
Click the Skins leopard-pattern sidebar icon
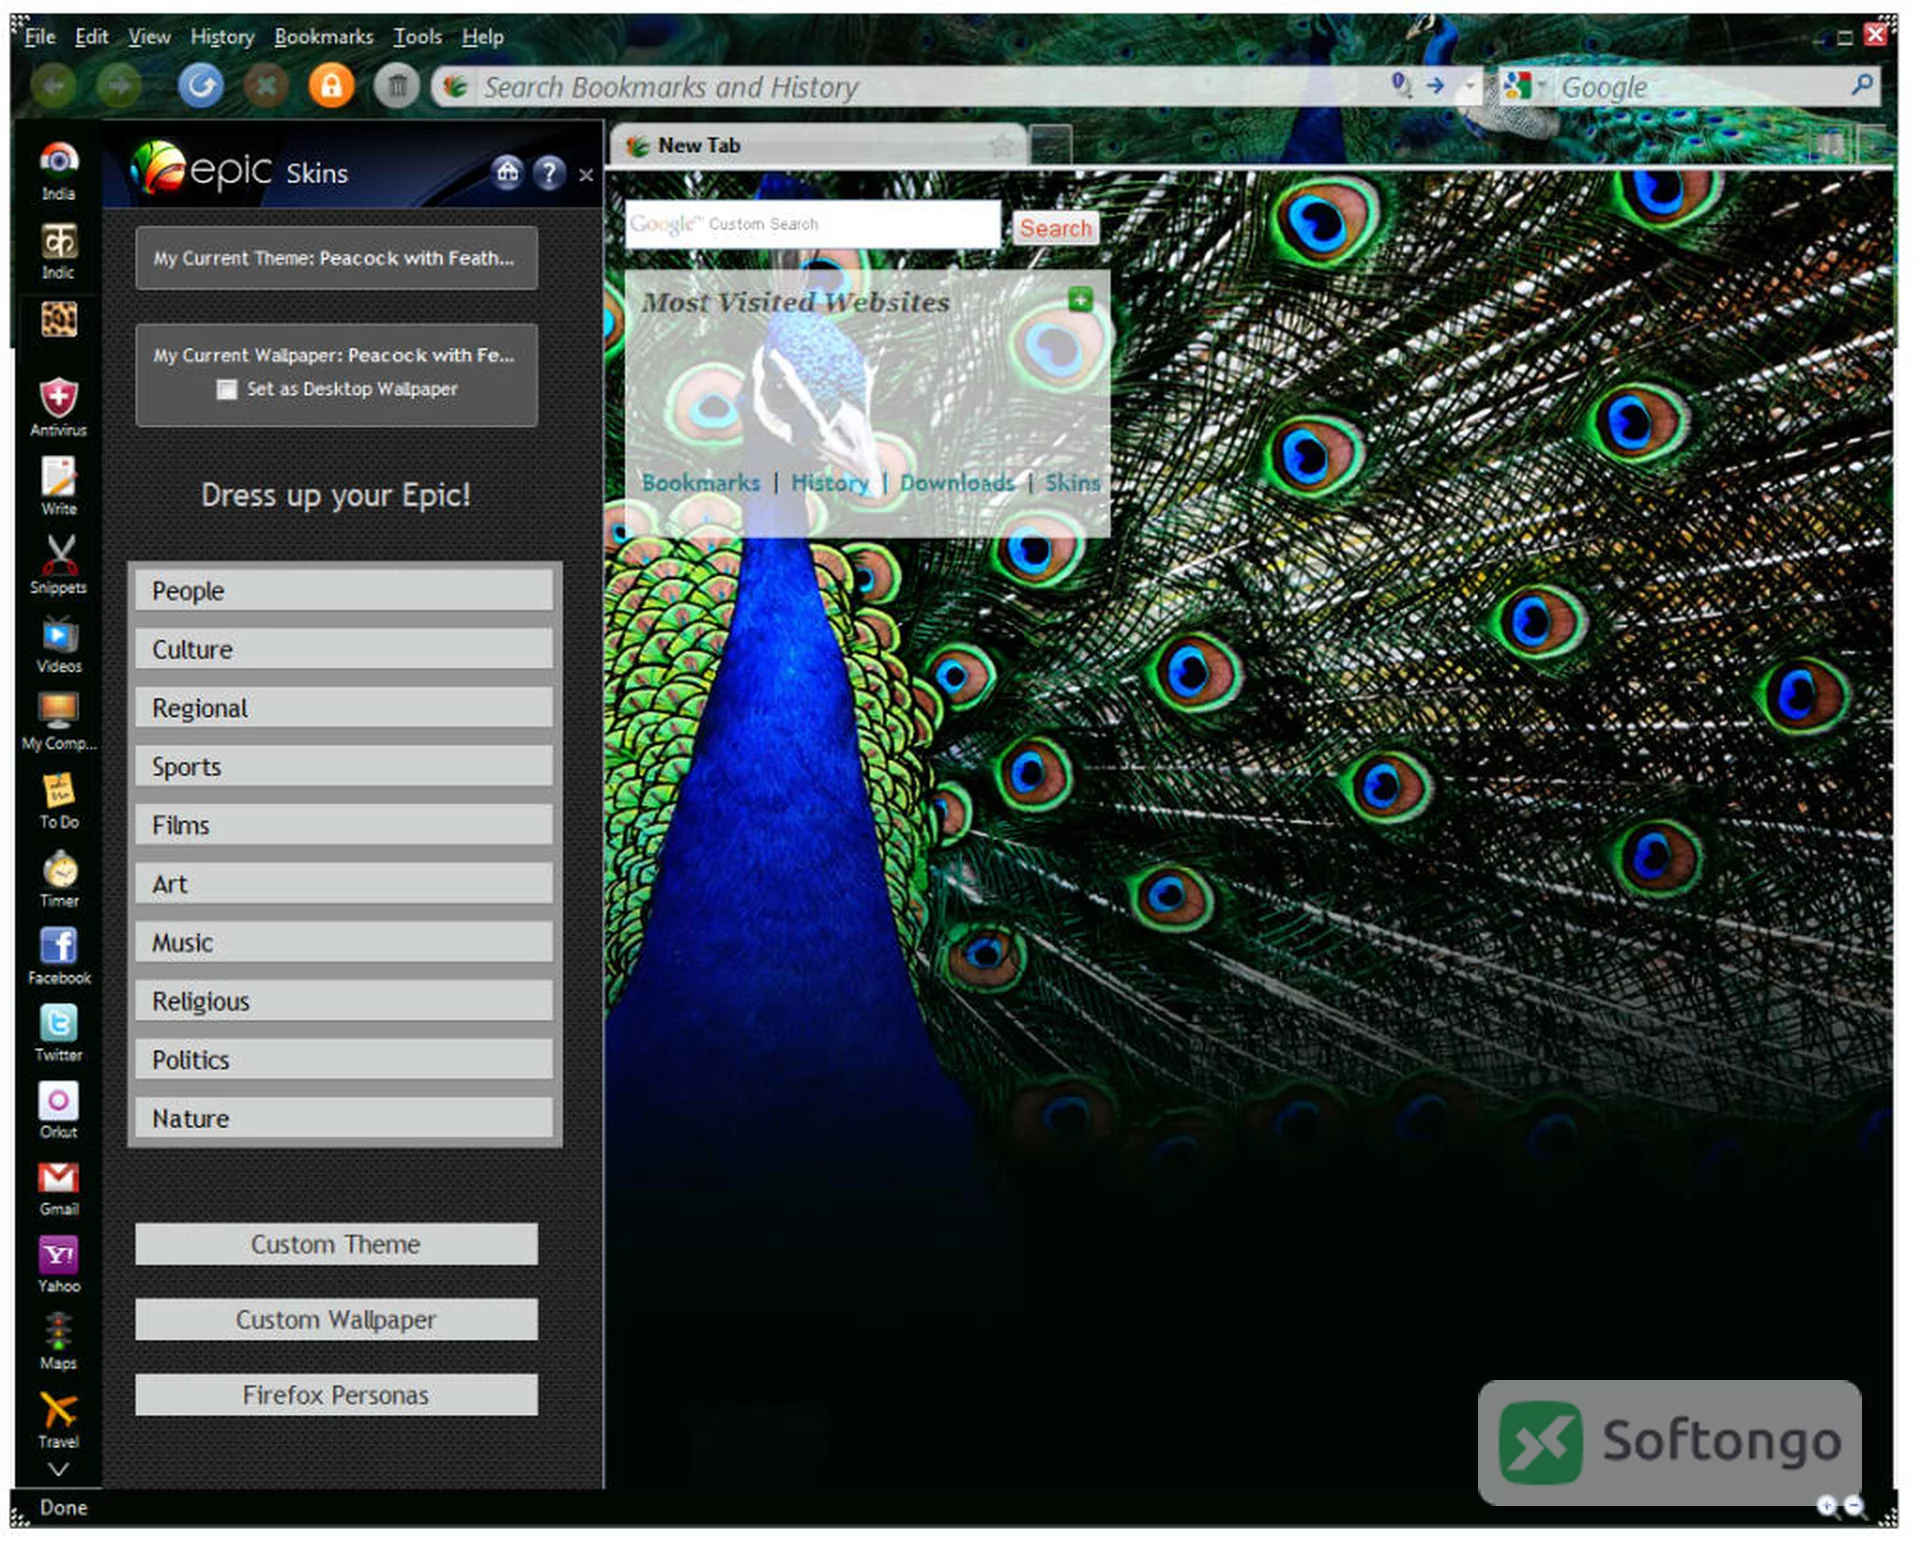[58, 320]
